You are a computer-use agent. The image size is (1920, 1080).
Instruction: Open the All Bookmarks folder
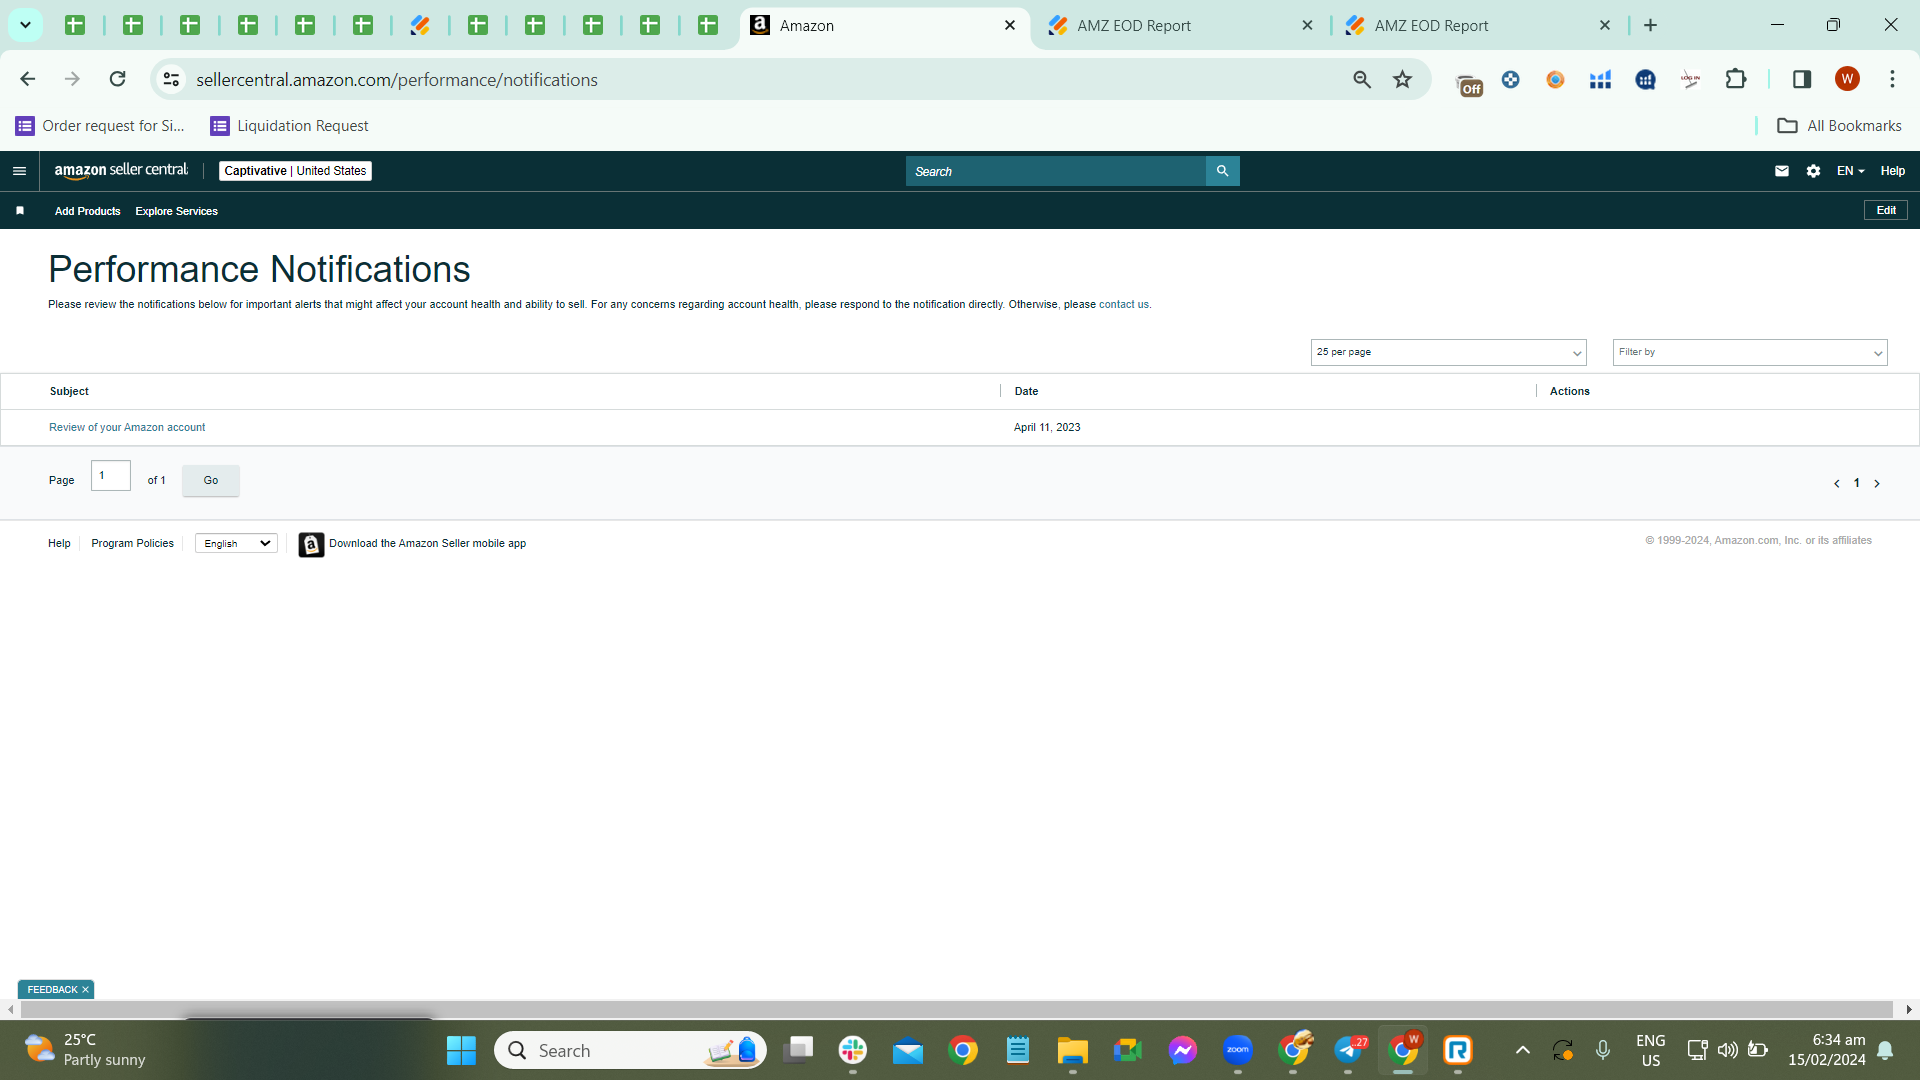tap(1839, 126)
